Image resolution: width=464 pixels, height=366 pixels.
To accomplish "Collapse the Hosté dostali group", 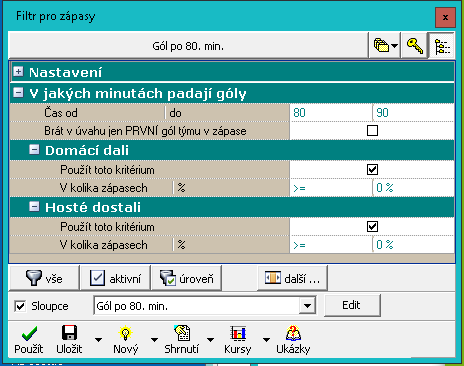I will (34, 206).
